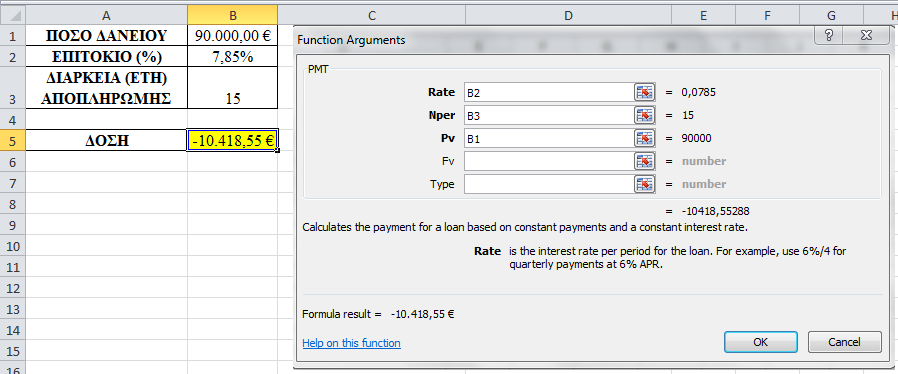Click the Pv result value 90000
The width and height of the screenshot is (898, 374).
[x=697, y=138]
